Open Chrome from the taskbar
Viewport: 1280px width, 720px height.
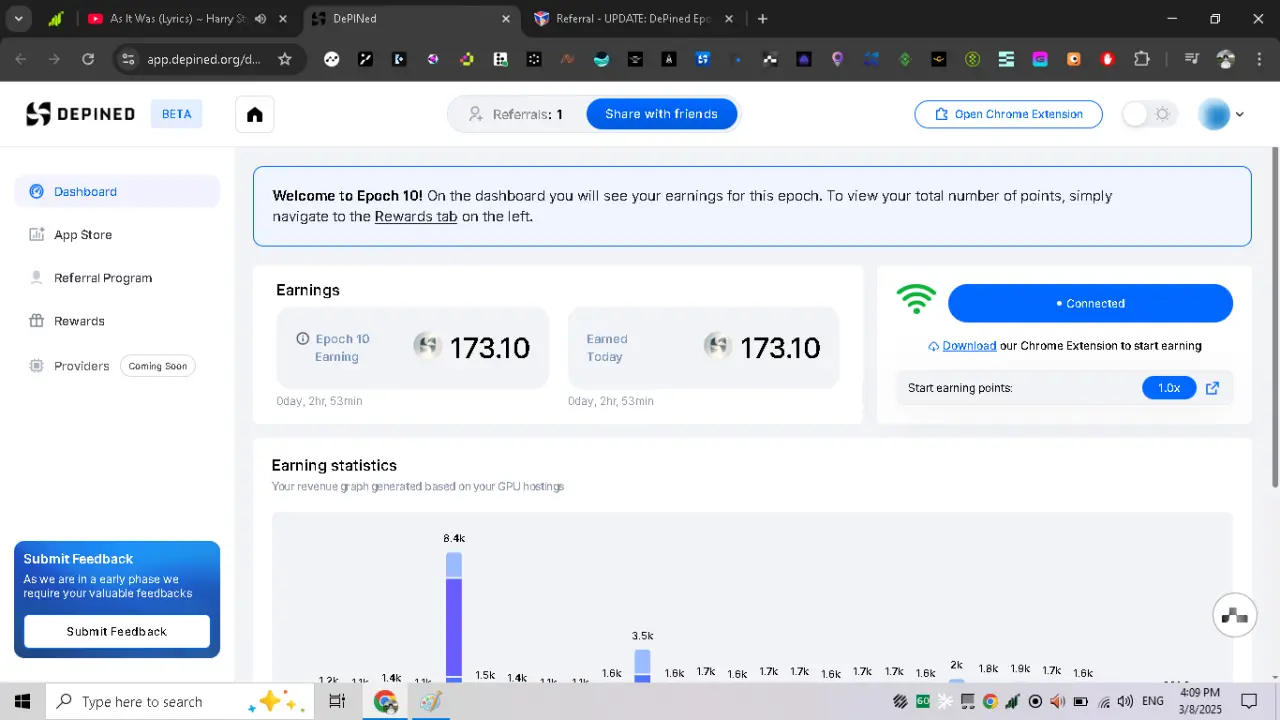coord(386,702)
